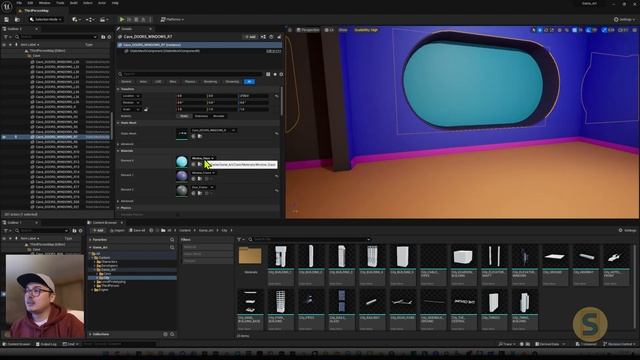This screenshot has height=360, width=640.
Task: Open the Add content quick menu icon
Action: pyautogui.click(x=76, y=19)
